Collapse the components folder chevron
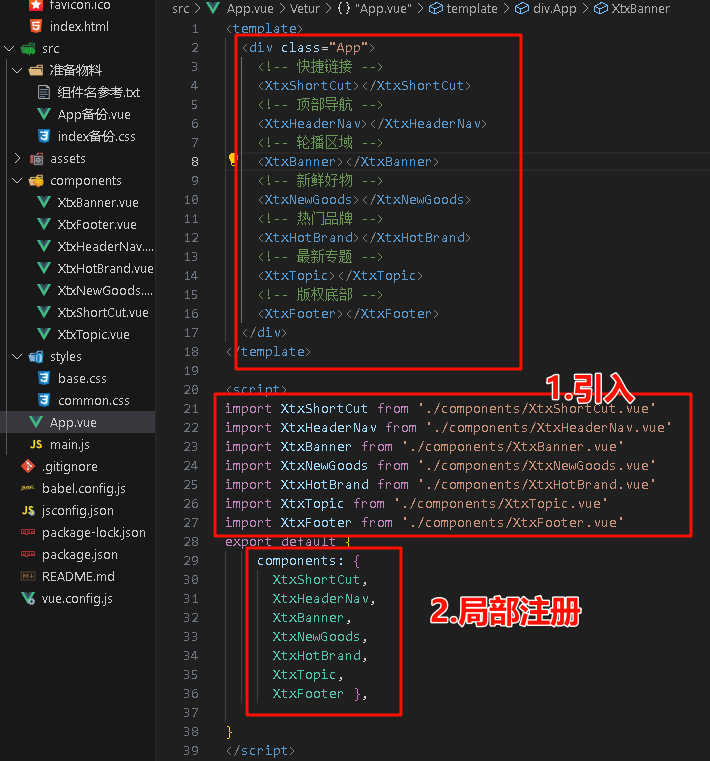Image resolution: width=710 pixels, height=761 pixels. pyautogui.click(x=17, y=181)
